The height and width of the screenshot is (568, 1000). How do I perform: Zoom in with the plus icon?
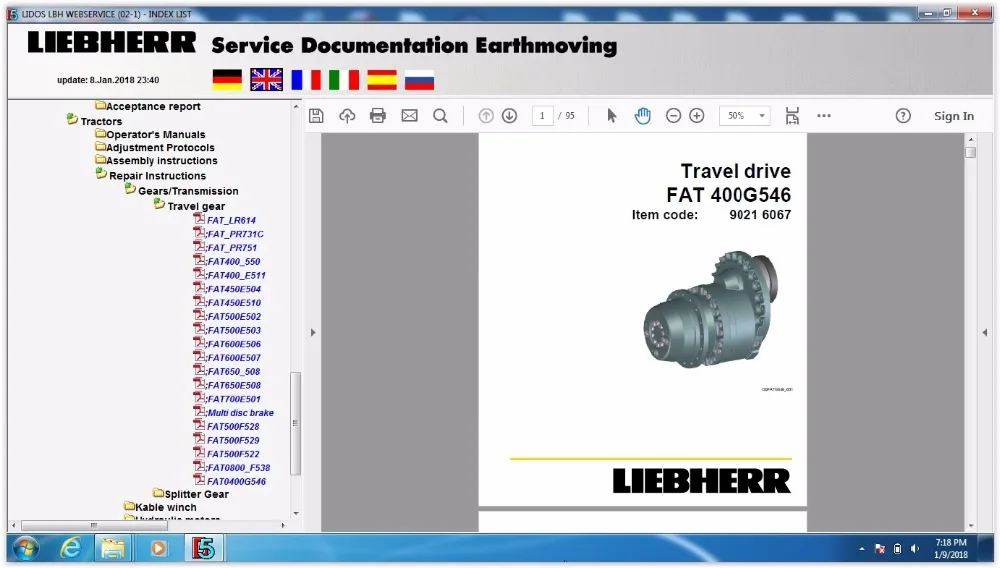click(696, 116)
